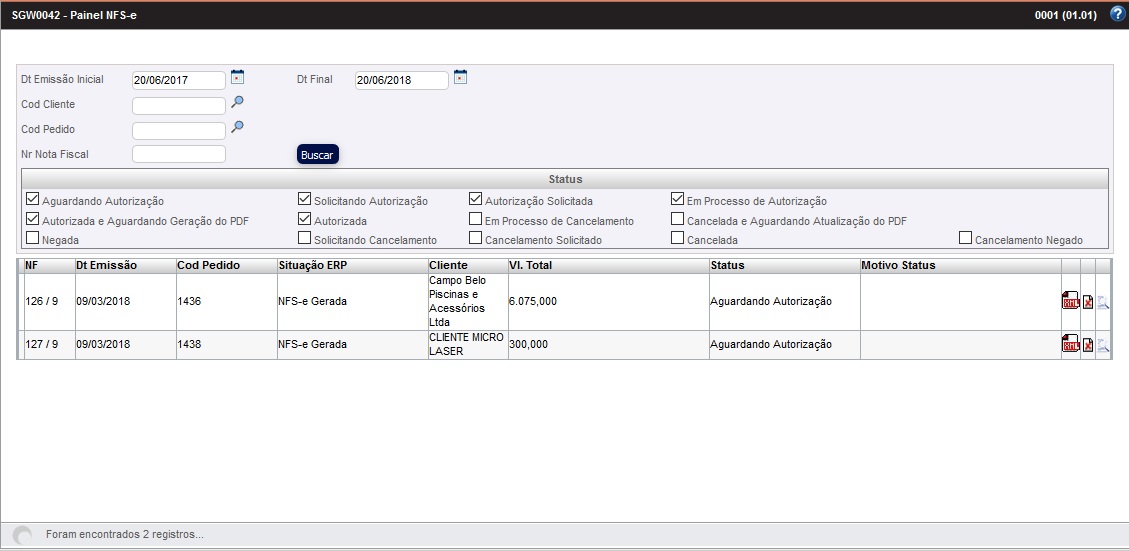Image resolution: width=1129 pixels, height=551 pixels.
Task: Click the Vl. Total column header
Action: 530,266
